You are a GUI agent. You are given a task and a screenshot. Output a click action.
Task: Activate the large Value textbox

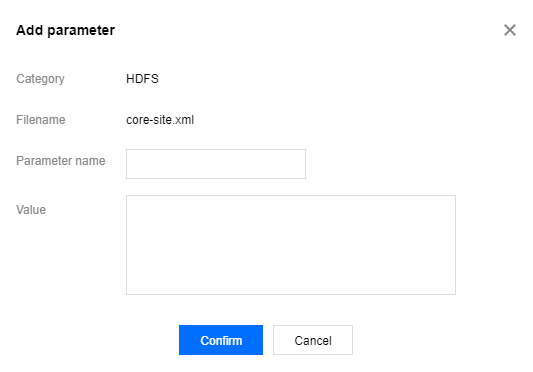point(291,245)
